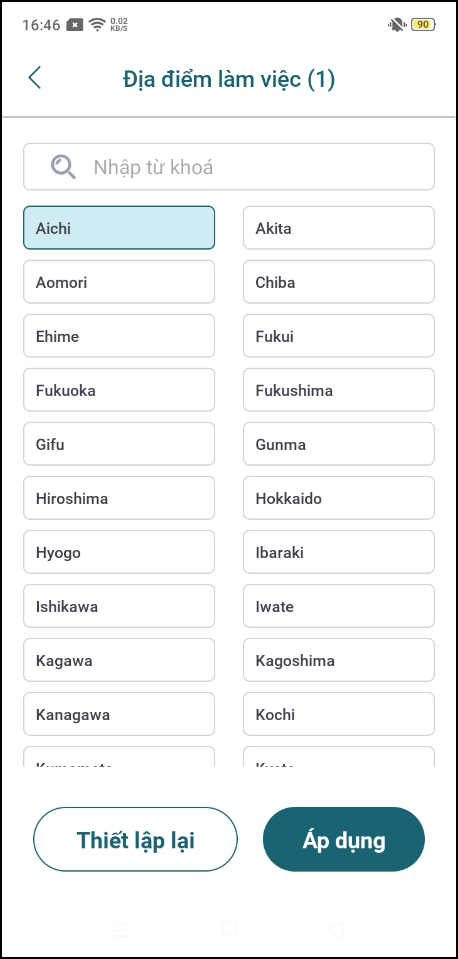Choose Fukuoka as work location
This screenshot has height=959, width=458.
tap(119, 390)
